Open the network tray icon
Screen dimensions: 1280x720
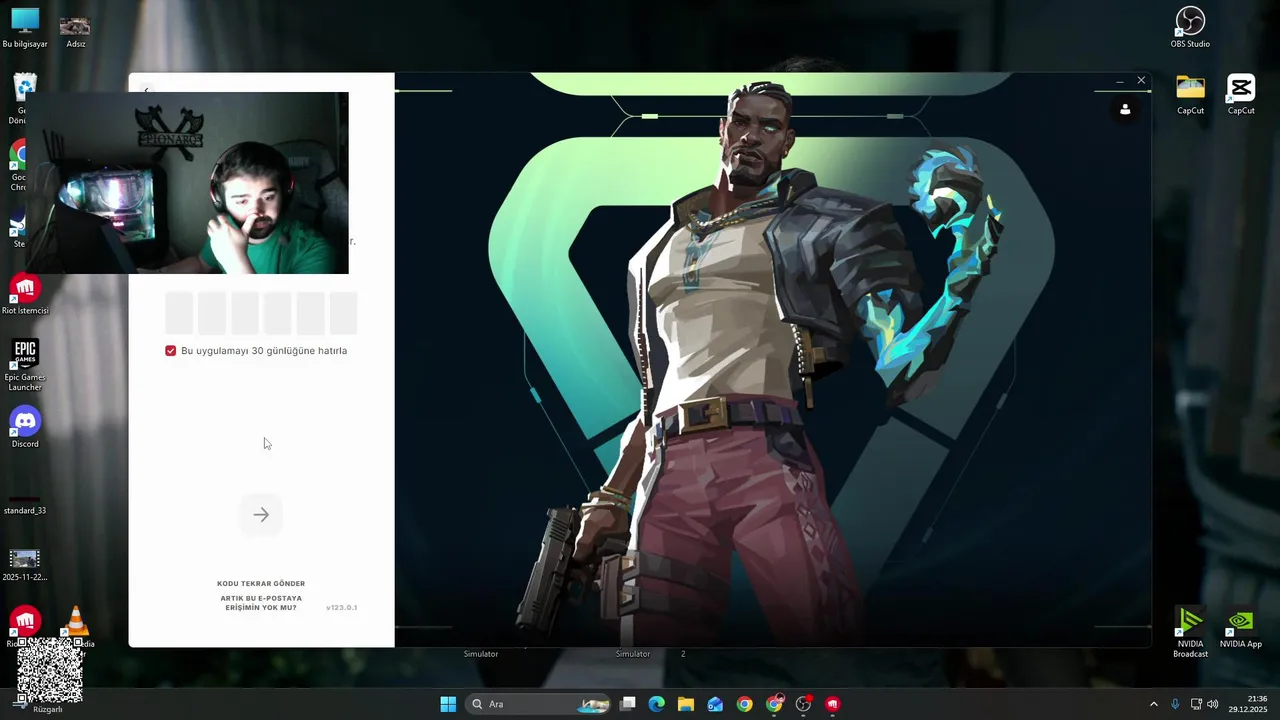click(x=1196, y=704)
